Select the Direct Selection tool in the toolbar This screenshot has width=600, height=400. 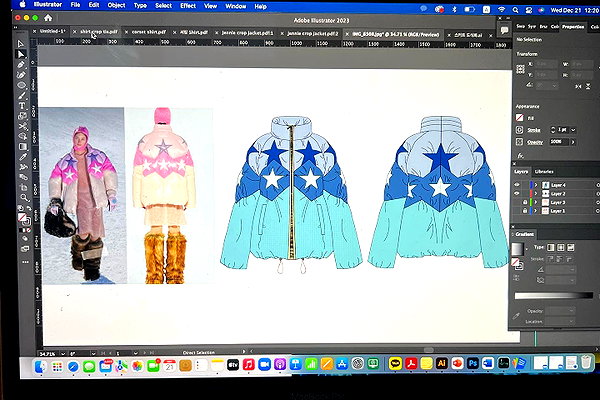pos(21,54)
